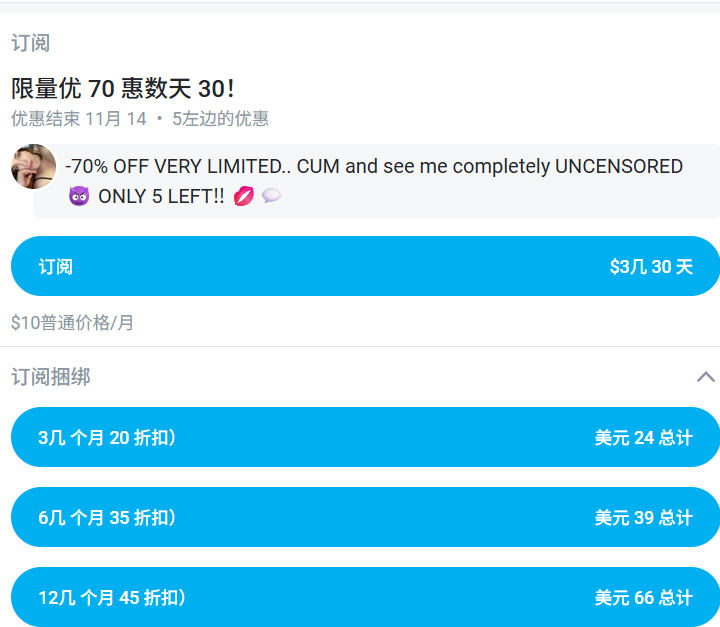
Task: Click the 5左边的优惠 remaining offers text
Action: (220, 119)
